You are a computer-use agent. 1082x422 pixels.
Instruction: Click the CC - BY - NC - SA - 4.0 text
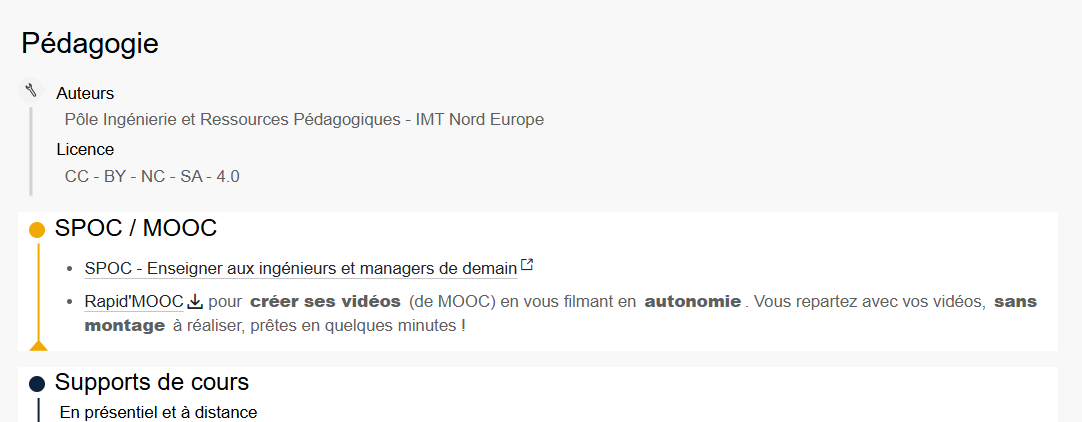point(152,176)
